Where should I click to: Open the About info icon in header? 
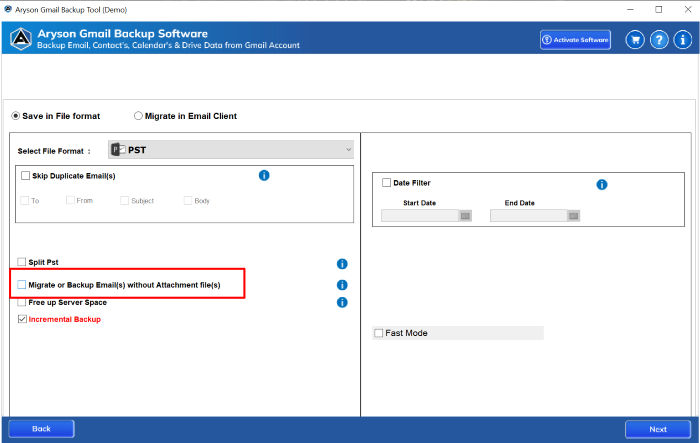click(683, 40)
